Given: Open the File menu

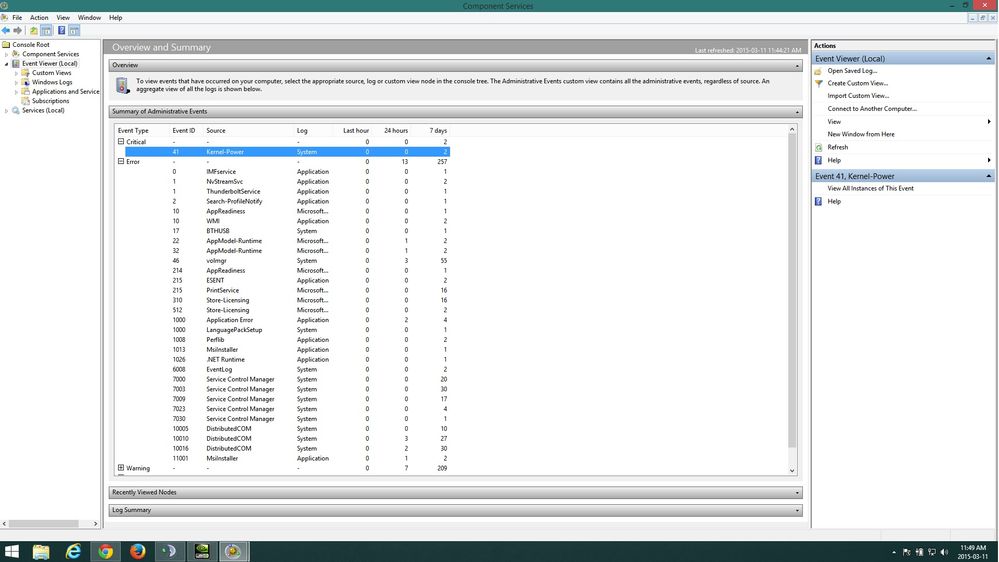Looking at the screenshot, I should 17,18.
